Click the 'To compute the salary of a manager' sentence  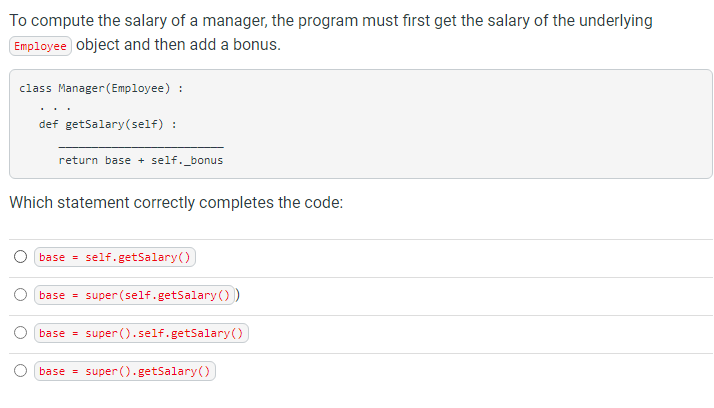click(x=330, y=21)
